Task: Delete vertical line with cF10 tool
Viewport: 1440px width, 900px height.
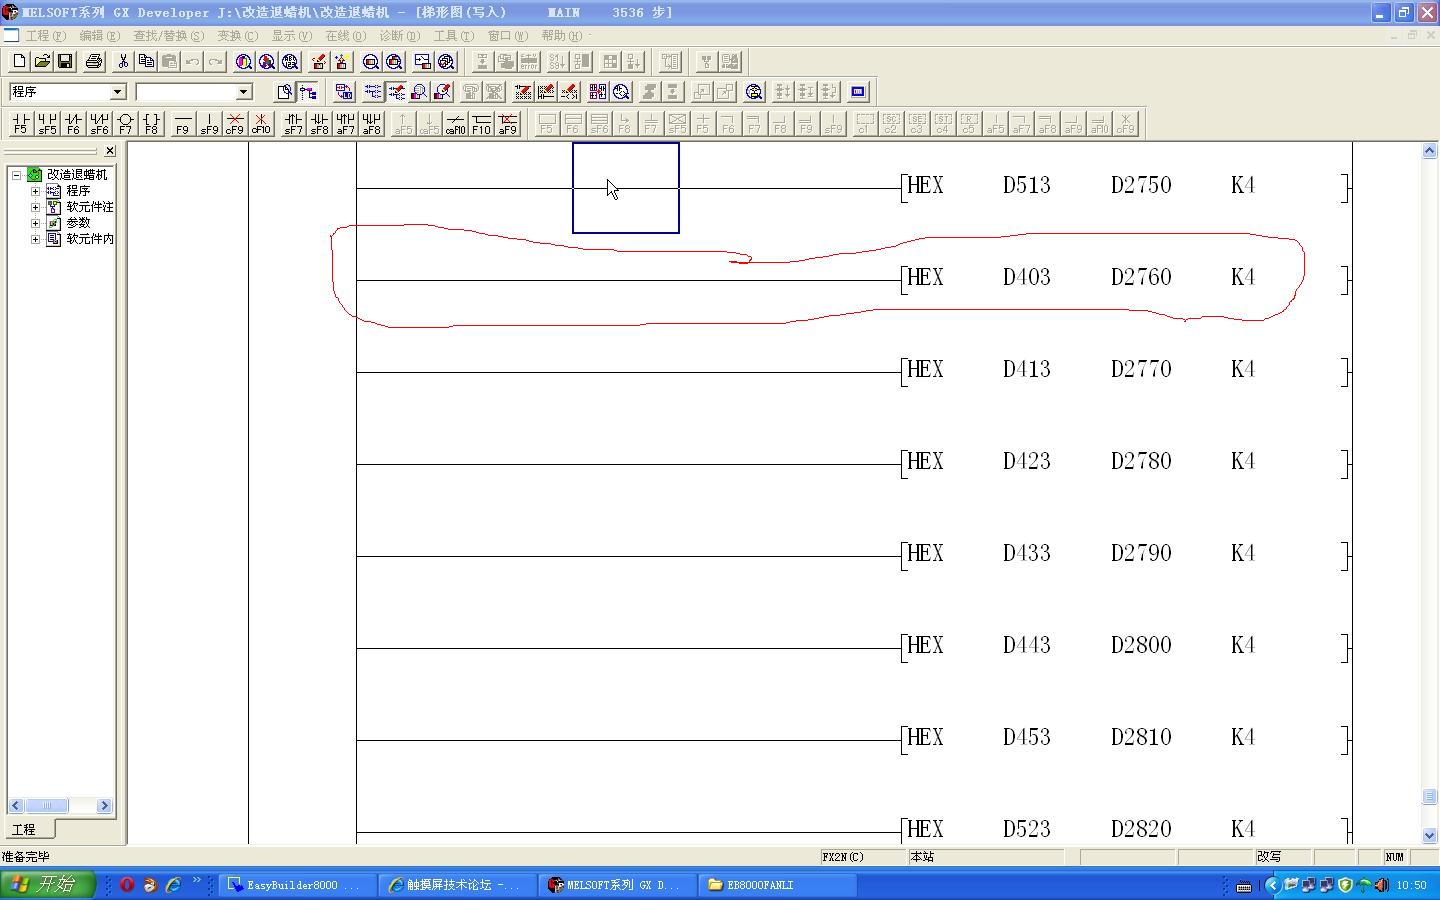Action: click(260, 123)
